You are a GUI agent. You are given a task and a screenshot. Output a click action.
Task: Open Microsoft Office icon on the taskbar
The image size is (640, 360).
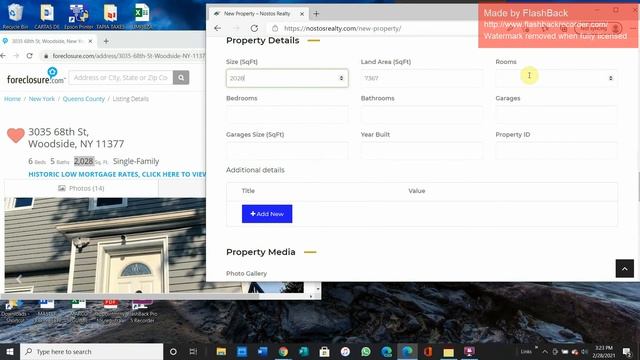tap(428, 351)
